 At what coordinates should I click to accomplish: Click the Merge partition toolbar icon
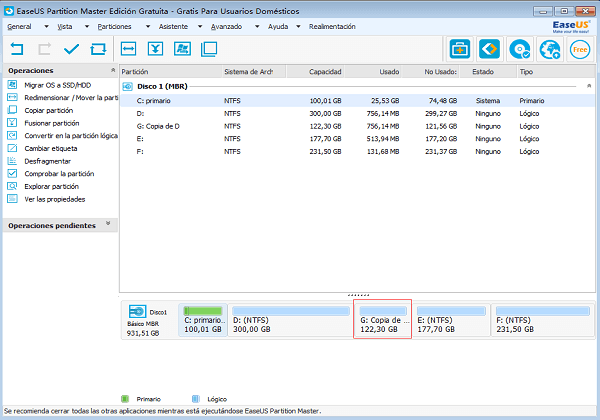[156, 47]
